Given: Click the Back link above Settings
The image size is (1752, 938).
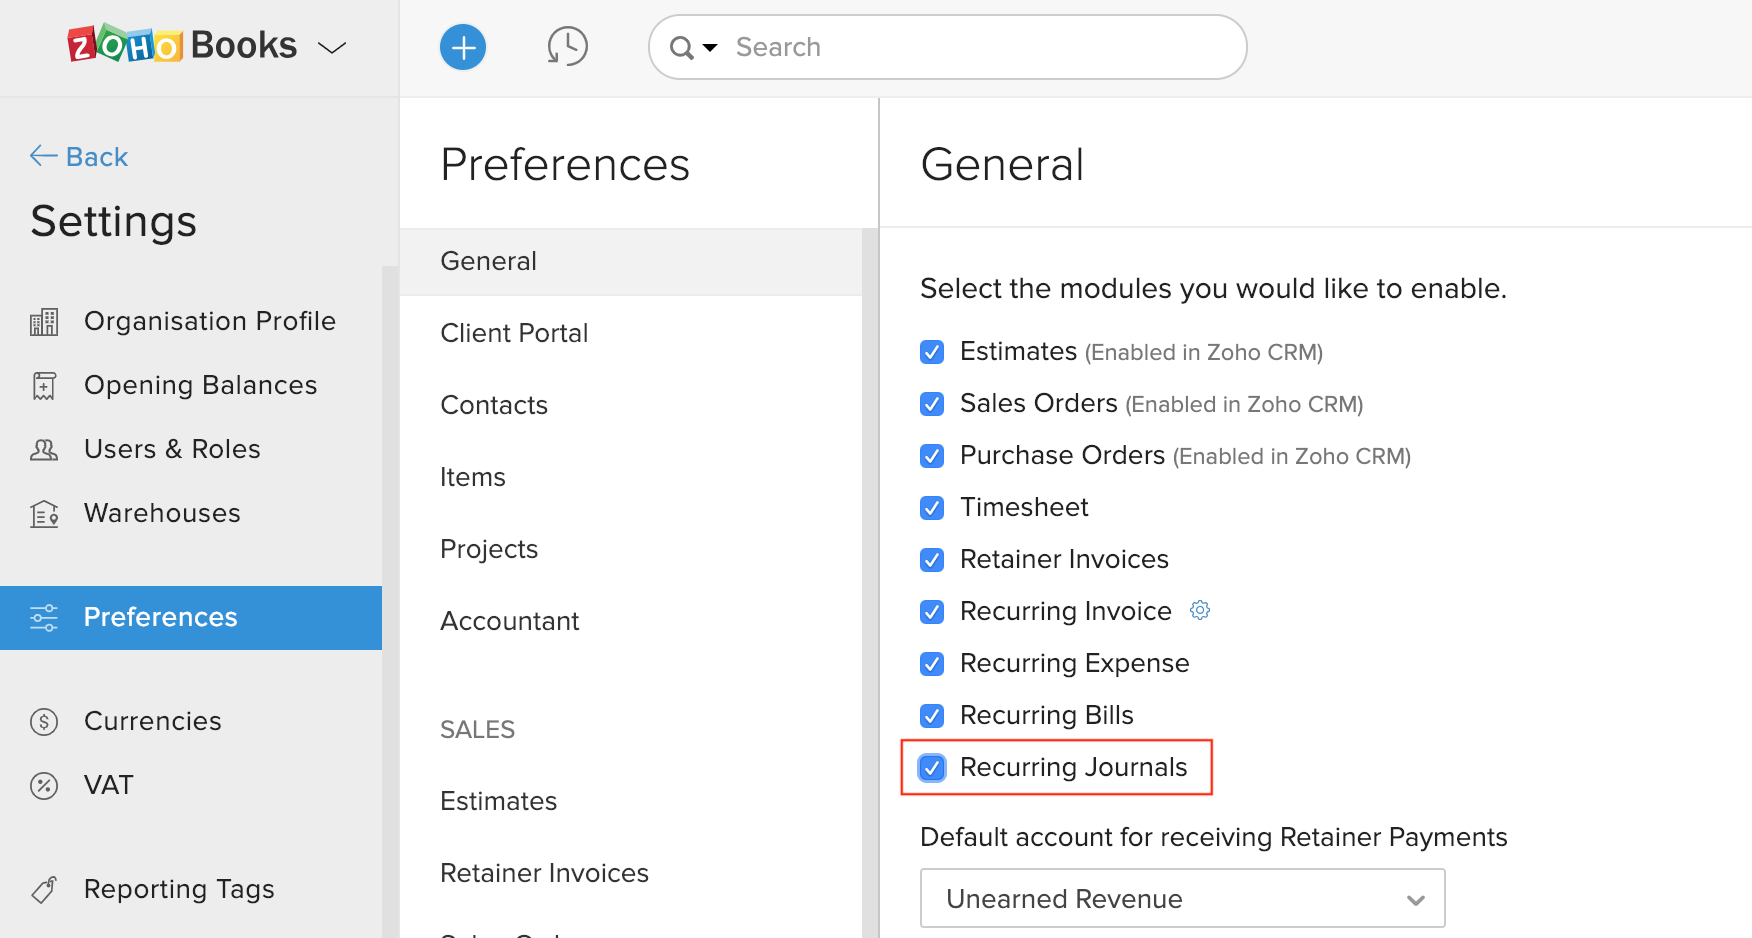Looking at the screenshot, I should [x=78, y=156].
